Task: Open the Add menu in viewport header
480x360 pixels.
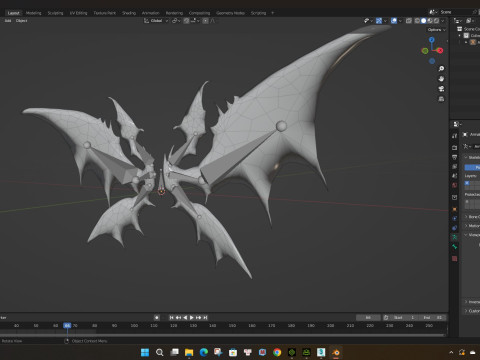Action: pyautogui.click(x=8, y=21)
